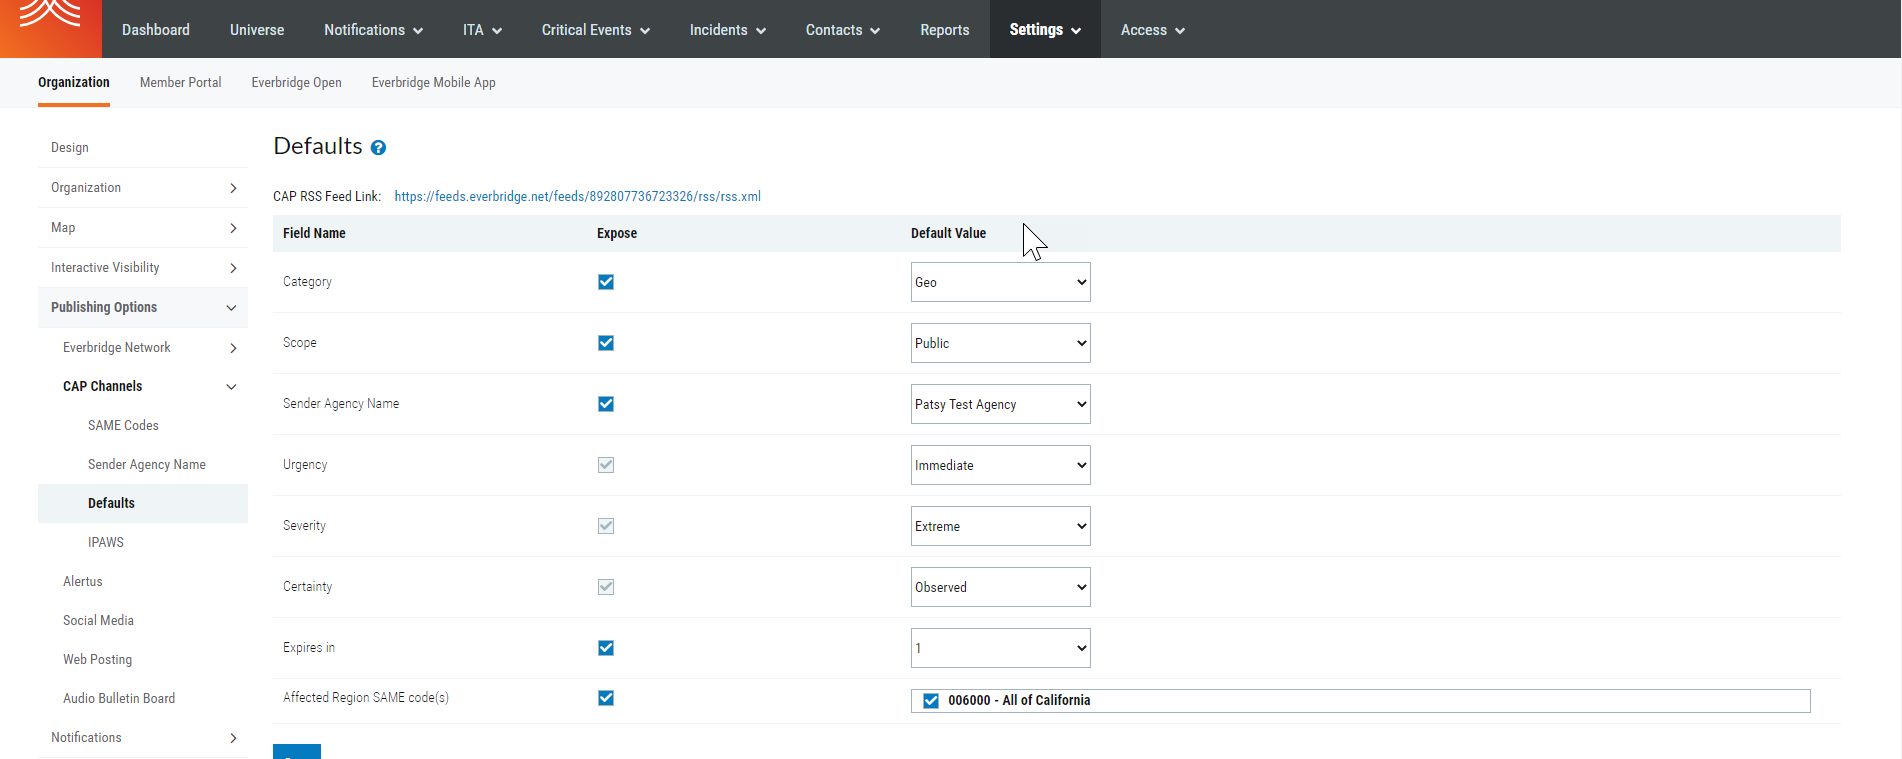
Task: Click the Defaults help question mark icon
Action: [378, 148]
